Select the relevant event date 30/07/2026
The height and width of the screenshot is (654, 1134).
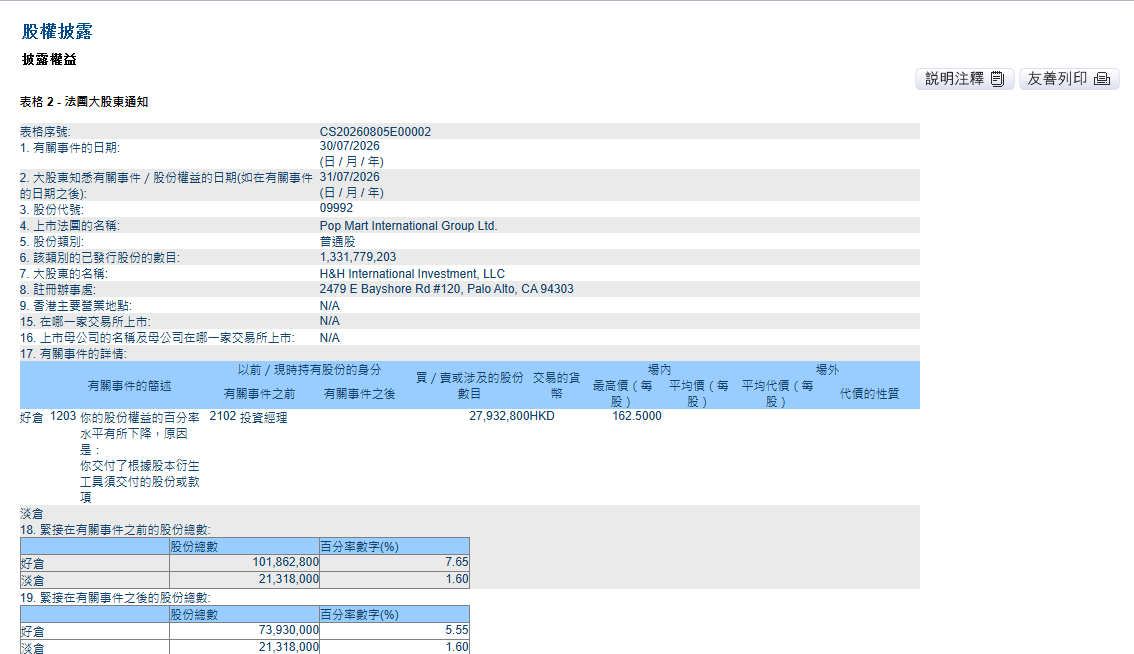pyautogui.click(x=349, y=146)
